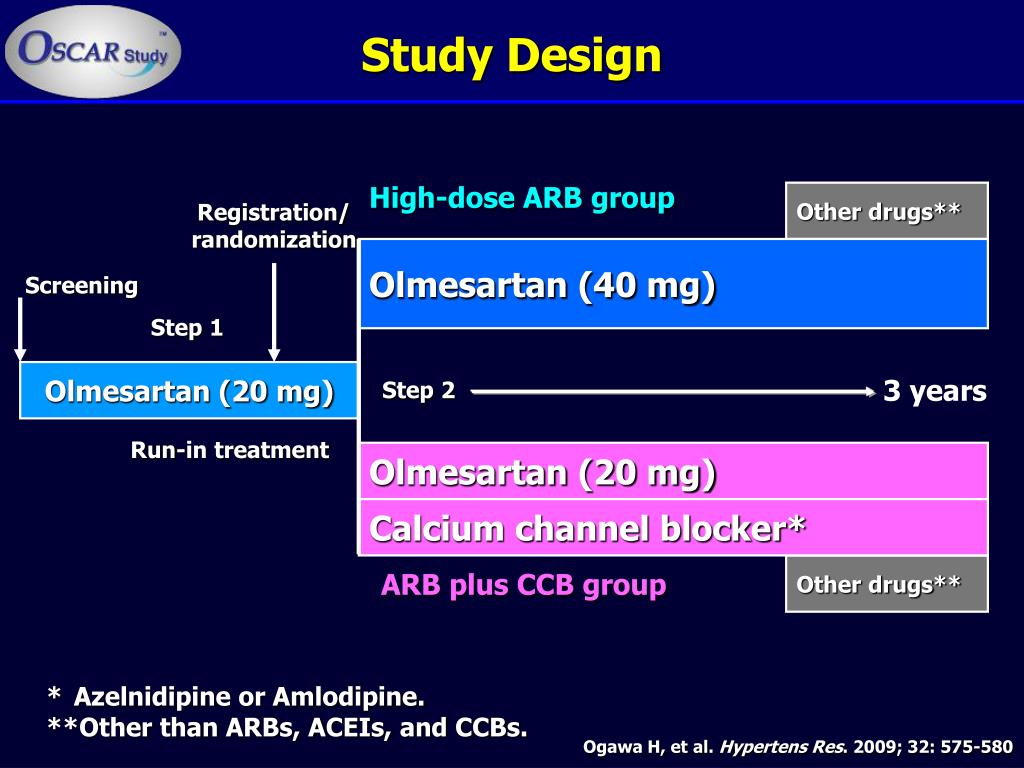
Task: Click the Screening label
Action: point(81,285)
